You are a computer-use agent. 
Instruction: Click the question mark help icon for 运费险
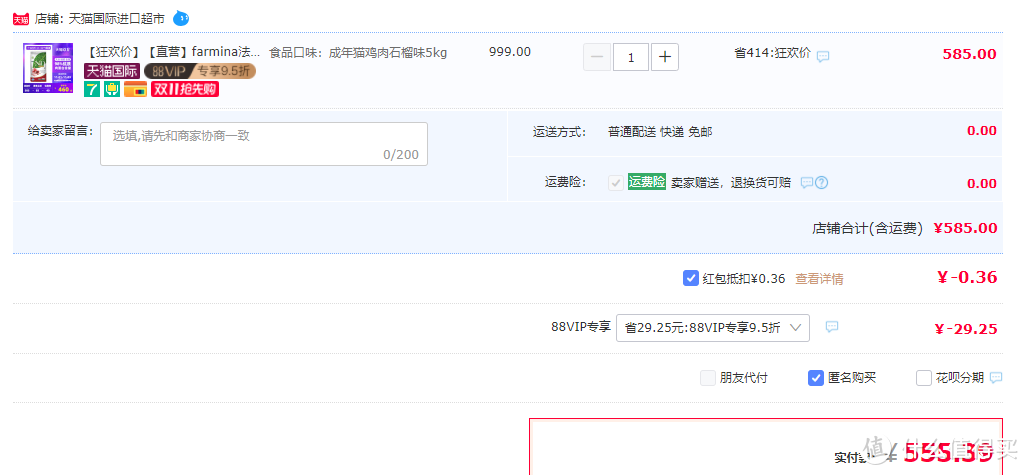pyautogui.click(x=821, y=183)
